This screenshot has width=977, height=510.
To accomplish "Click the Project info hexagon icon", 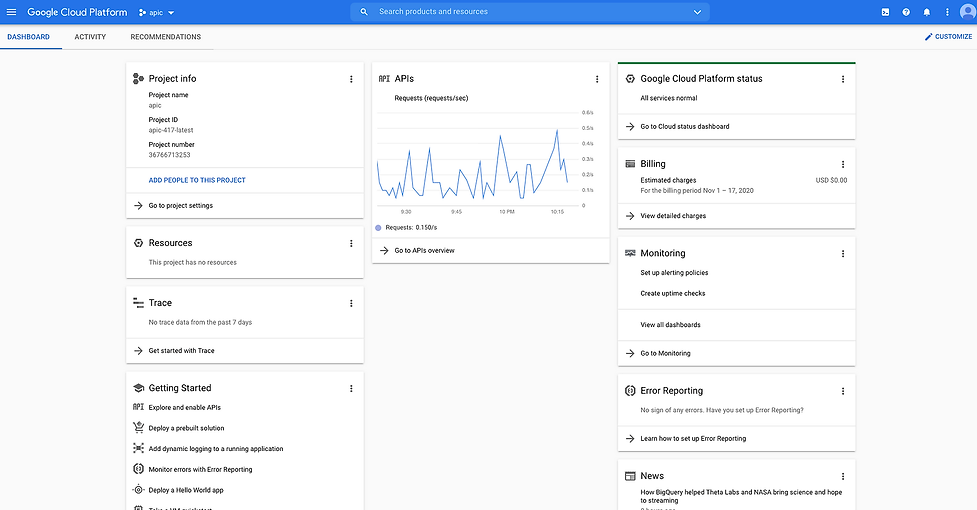I will (x=138, y=78).
